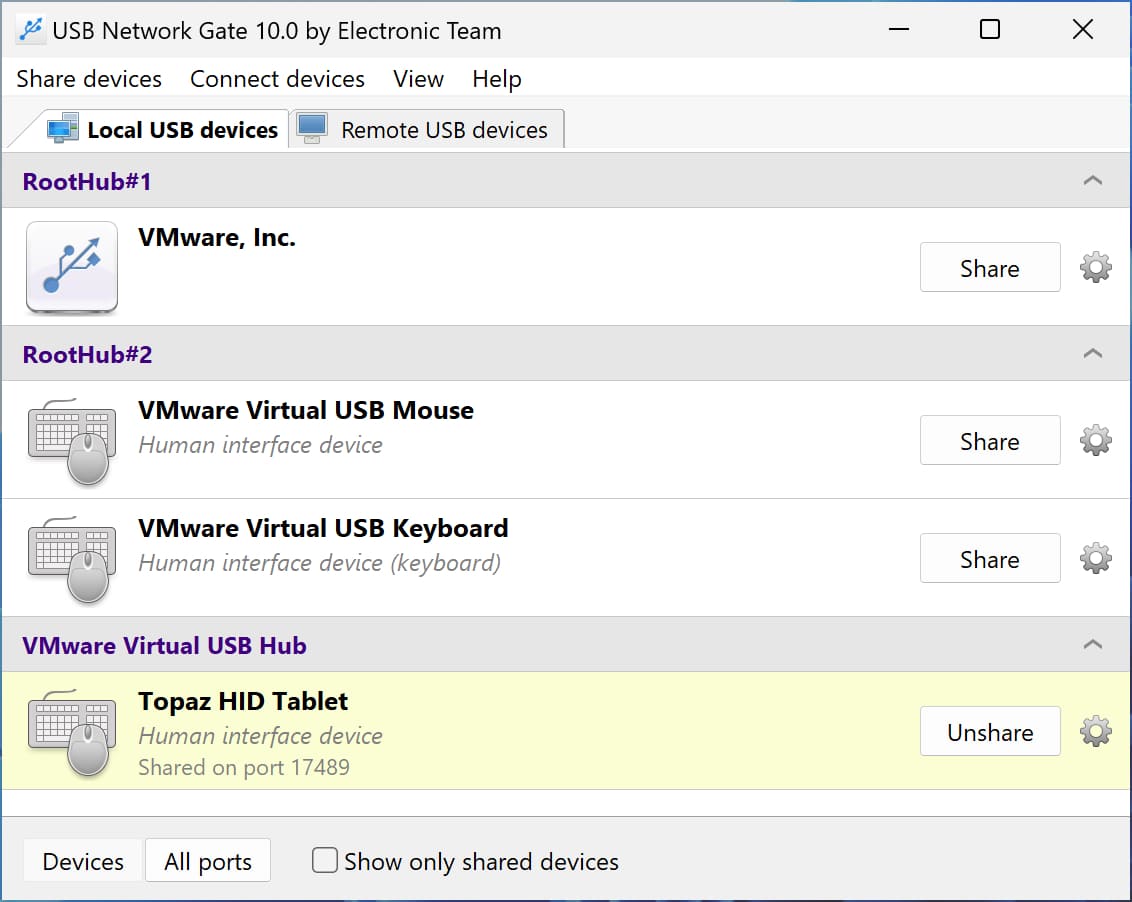The image size is (1132, 902).
Task: Open settings gear for VMware Virtual USB Keyboard
Action: pyautogui.click(x=1095, y=558)
